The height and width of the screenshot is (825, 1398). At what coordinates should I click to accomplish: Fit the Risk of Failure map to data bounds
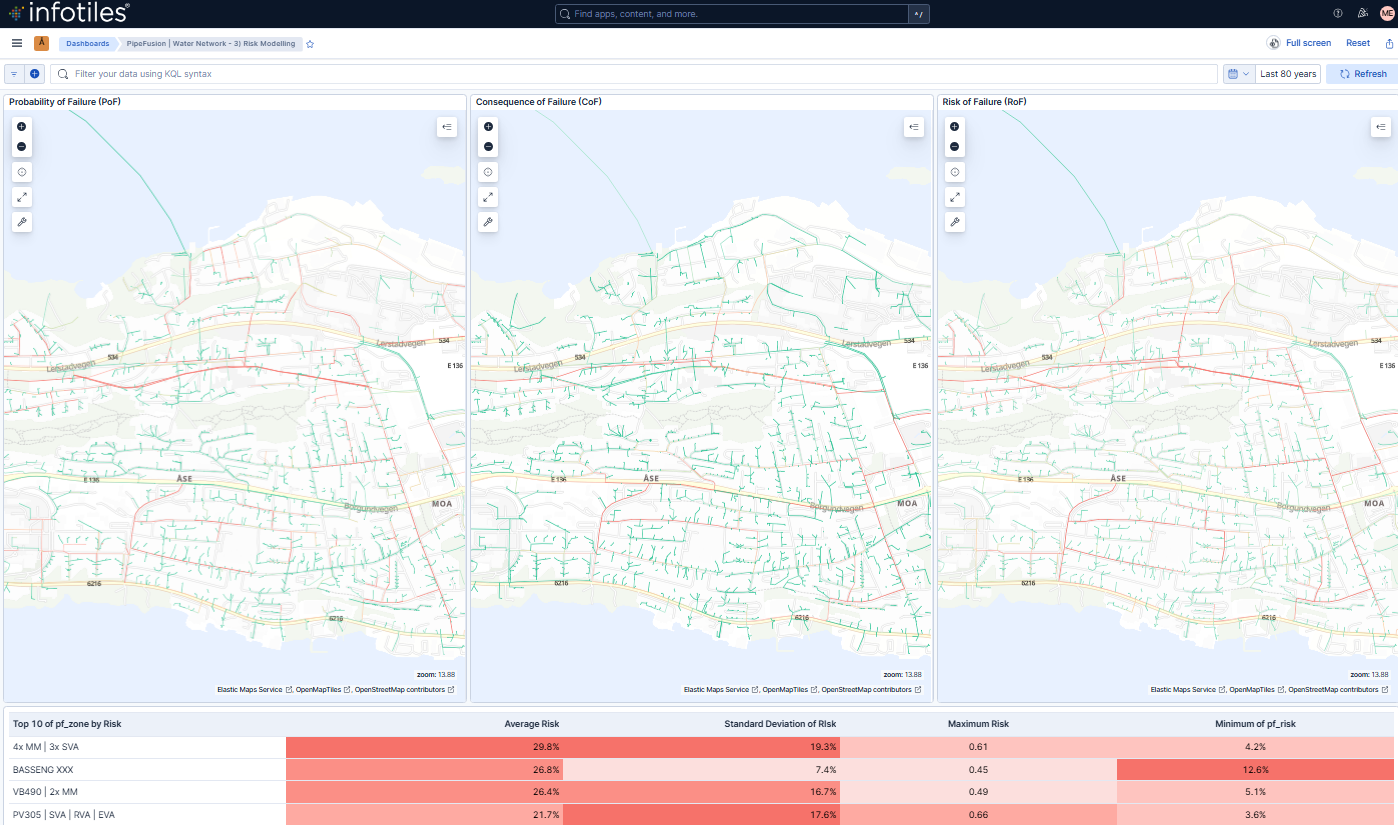coord(955,196)
